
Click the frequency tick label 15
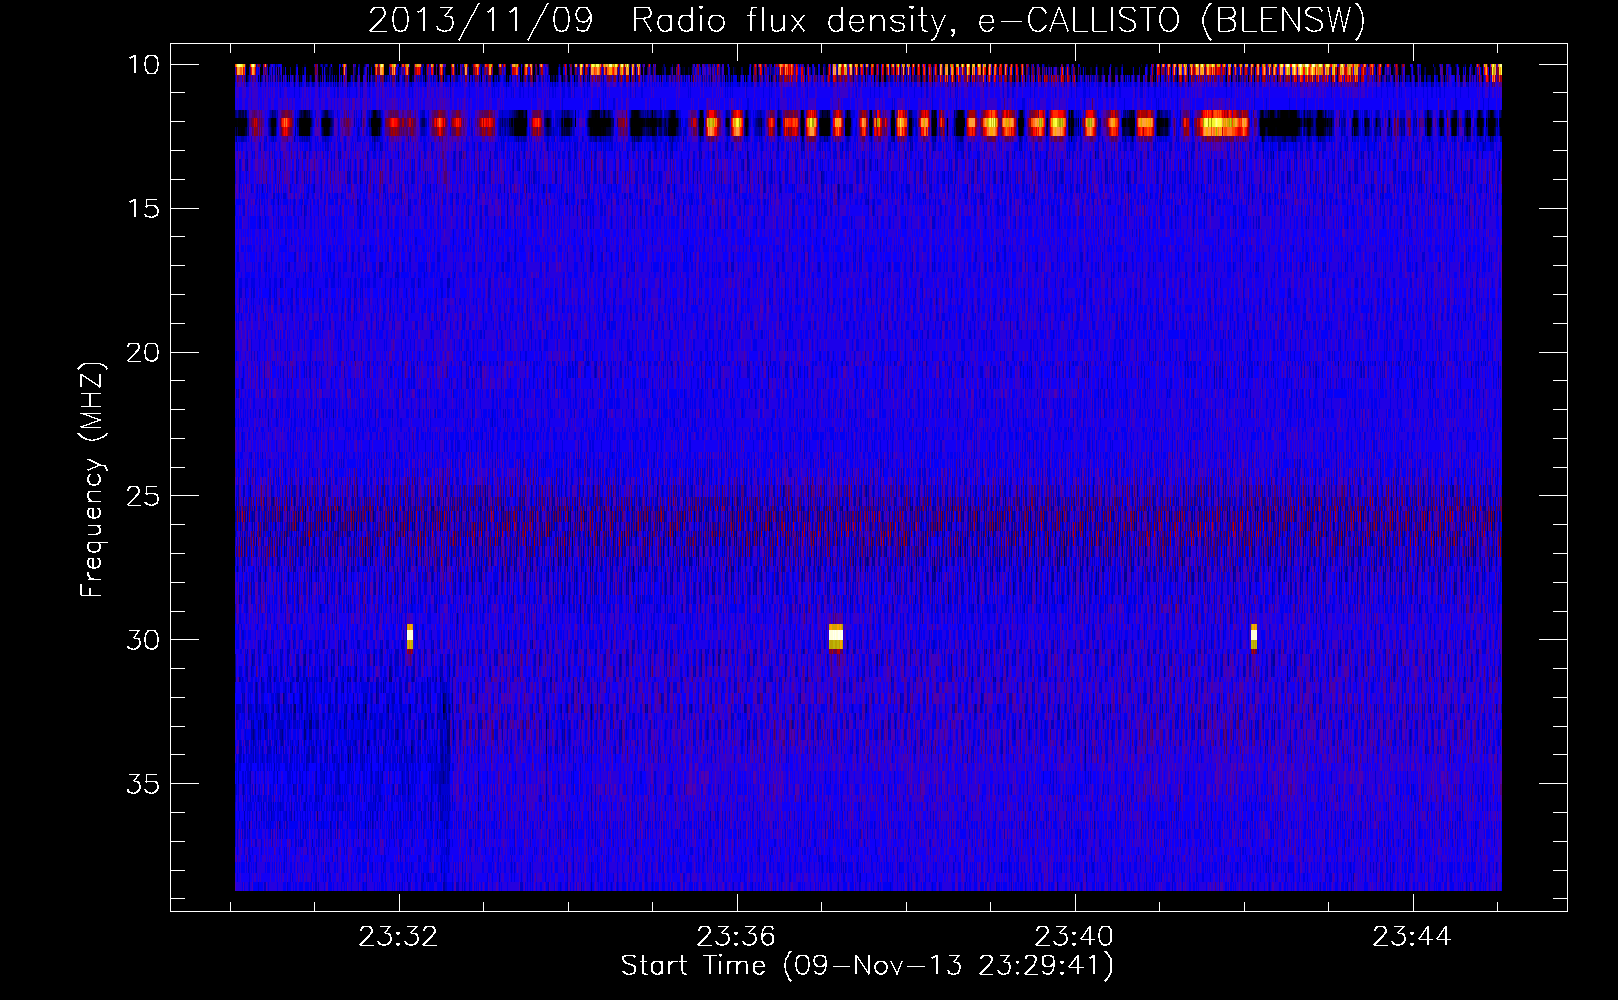point(143,208)
